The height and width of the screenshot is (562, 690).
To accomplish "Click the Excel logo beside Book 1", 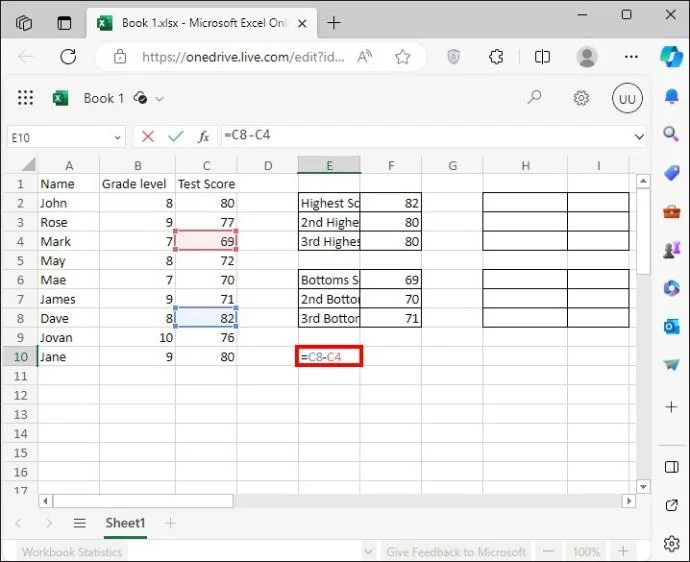I will pyautogui.click(x=60, y=98).
